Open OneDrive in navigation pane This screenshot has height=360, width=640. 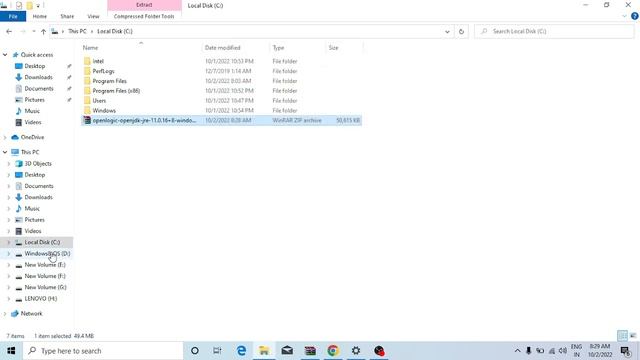pyautogui.click(x=32, y=137)
